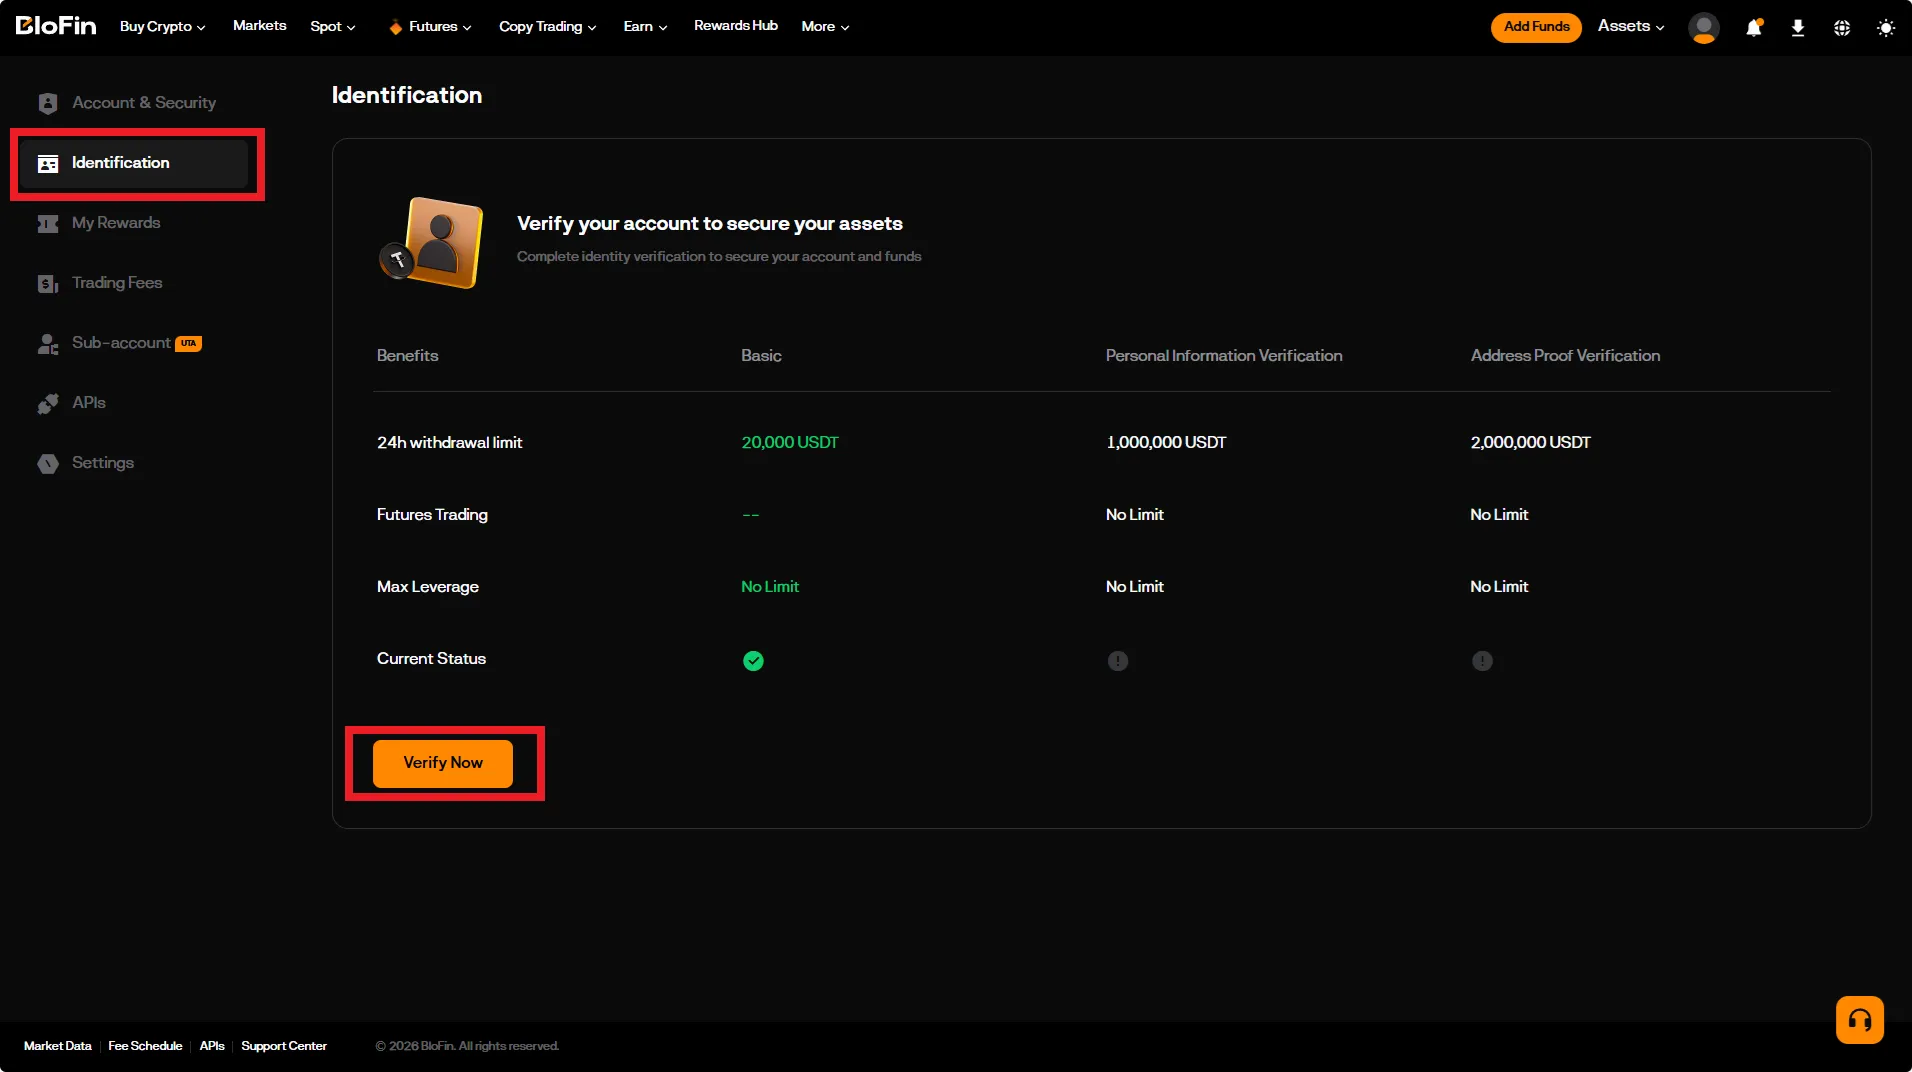Click the Personal Information Verification column header
1912x1072 pixels.
(1224, 355)
